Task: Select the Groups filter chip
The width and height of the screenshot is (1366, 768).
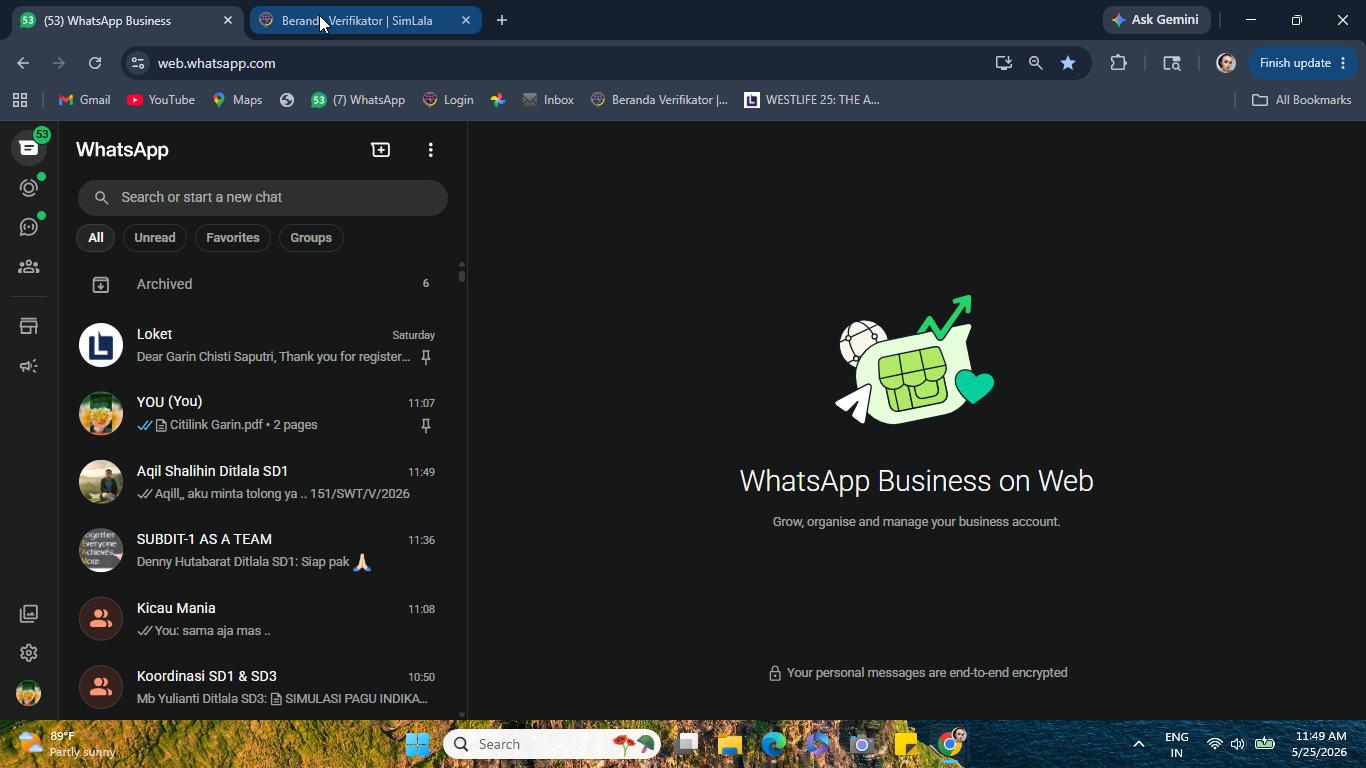Action: pos(311,238)
